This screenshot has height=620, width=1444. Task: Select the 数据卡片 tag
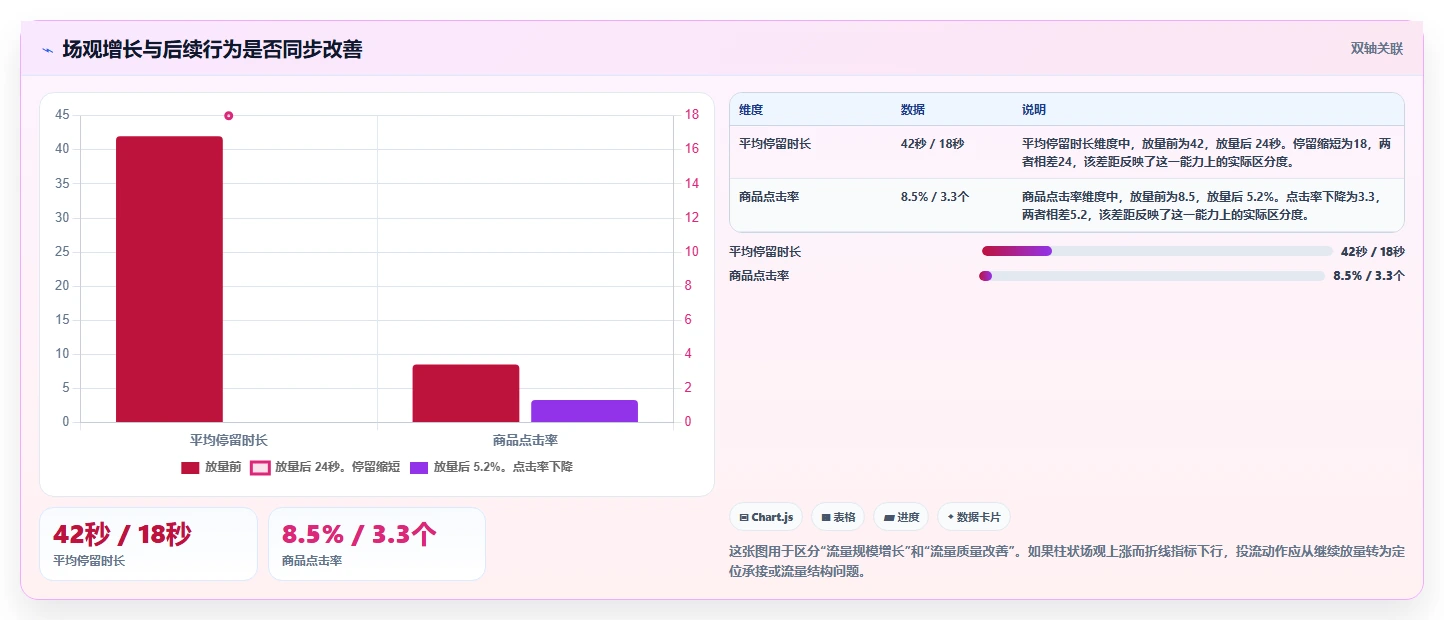(x=974, y=517)
